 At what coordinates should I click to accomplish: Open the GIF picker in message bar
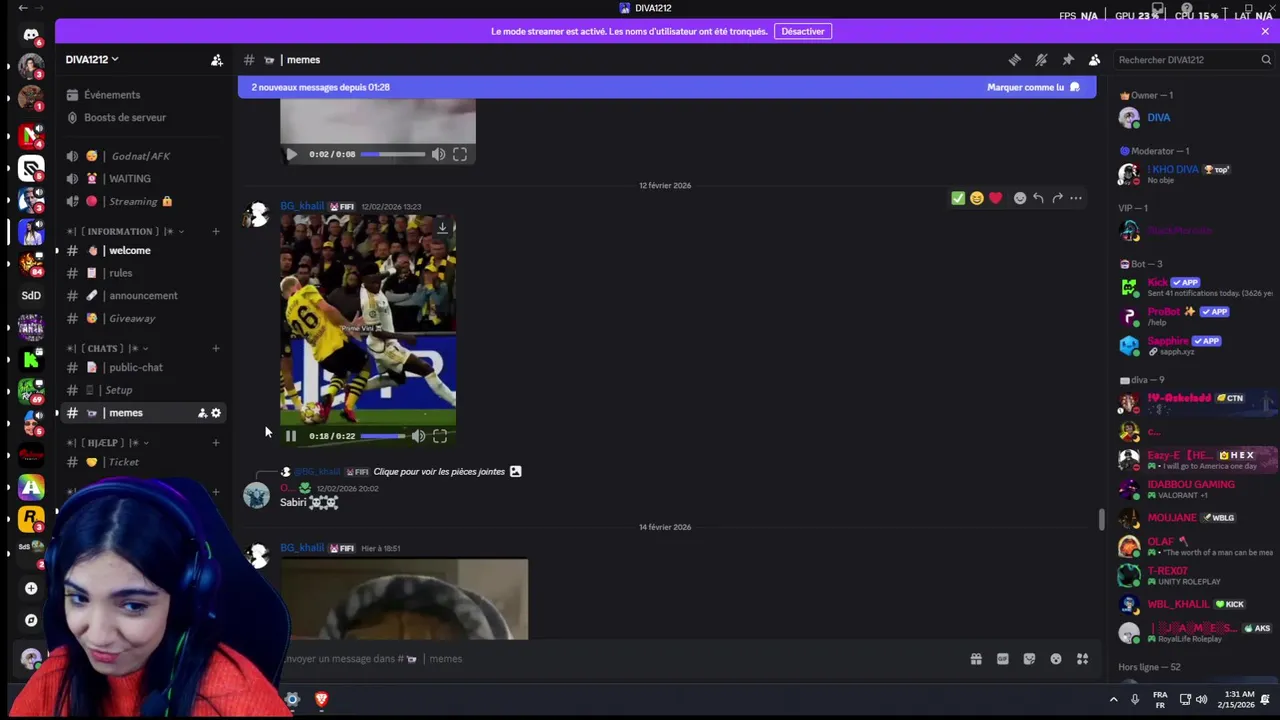pos(1003,659)
